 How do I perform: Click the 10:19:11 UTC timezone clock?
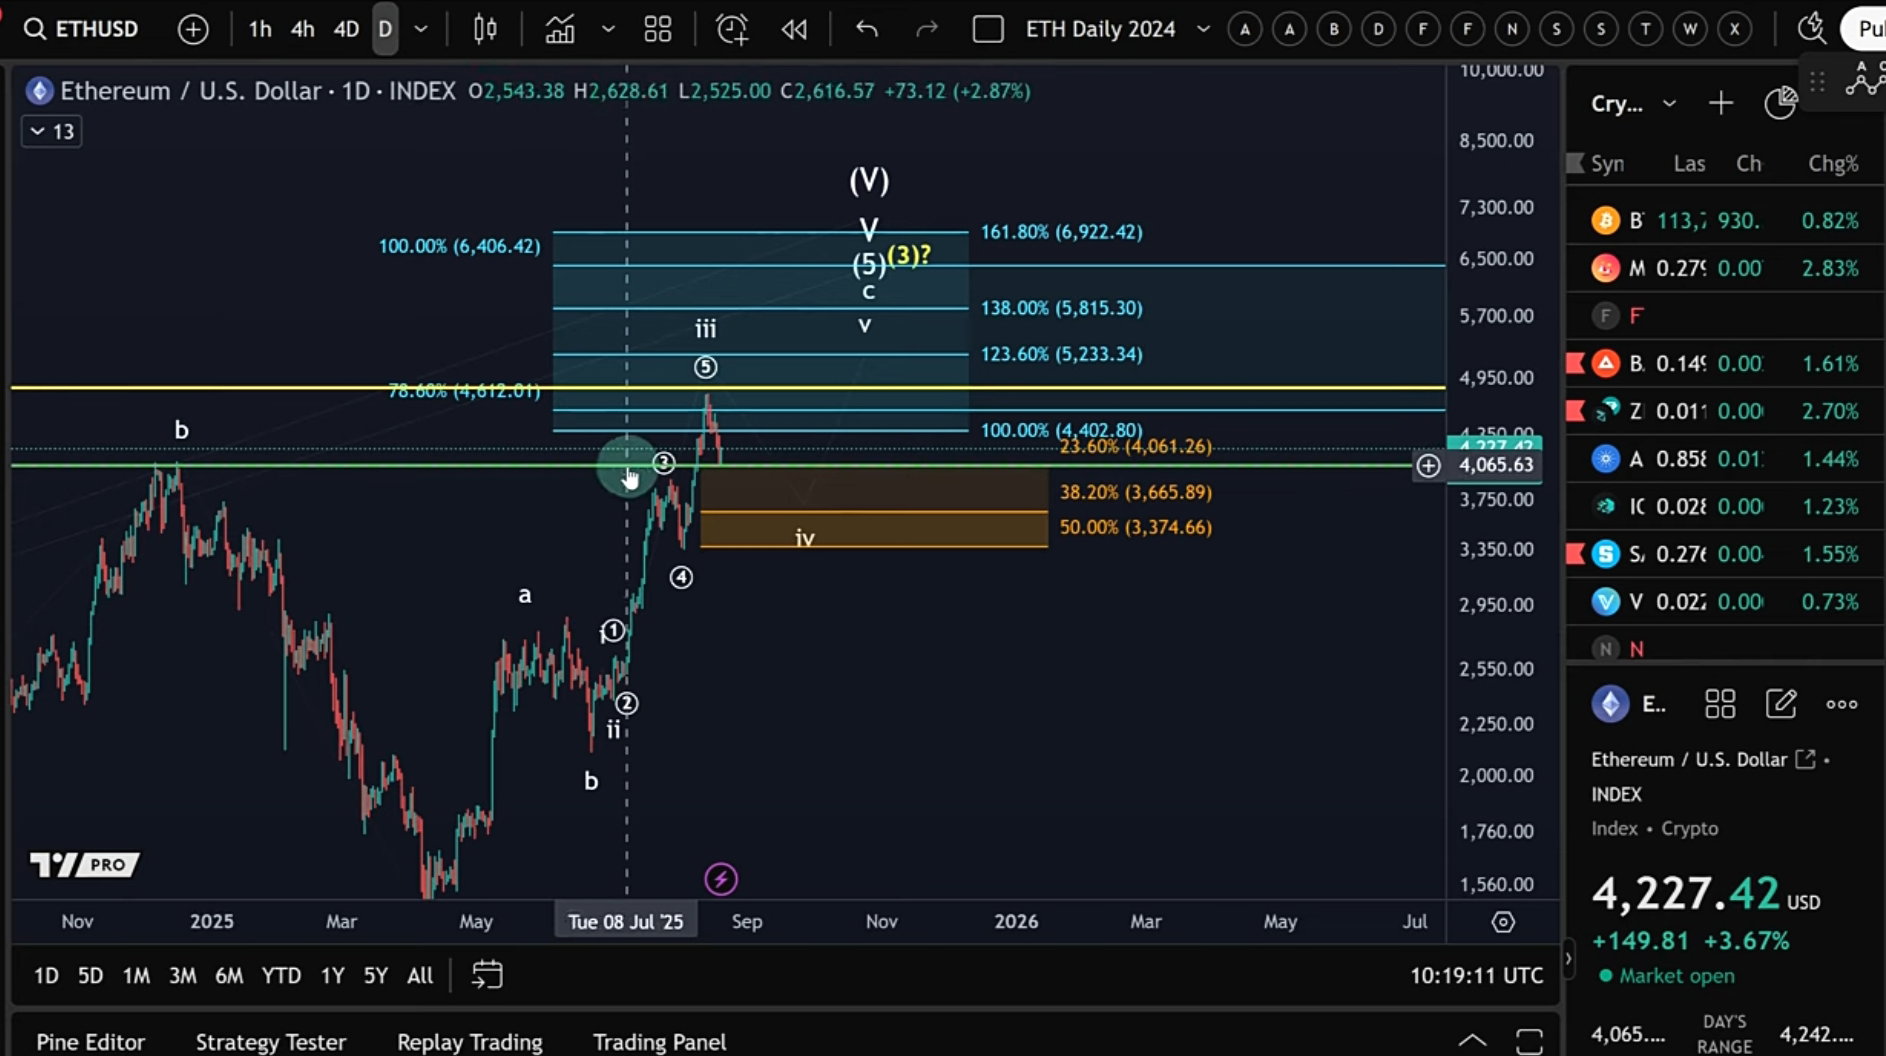coord(1476,975)
